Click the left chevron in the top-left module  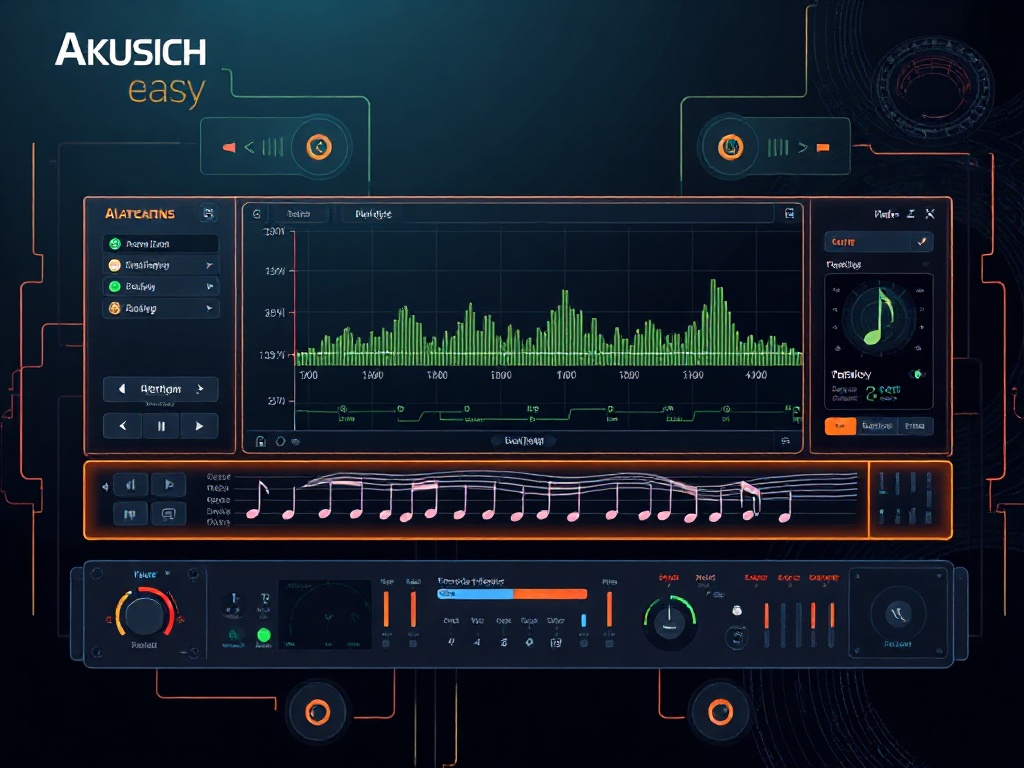point(249,148)
